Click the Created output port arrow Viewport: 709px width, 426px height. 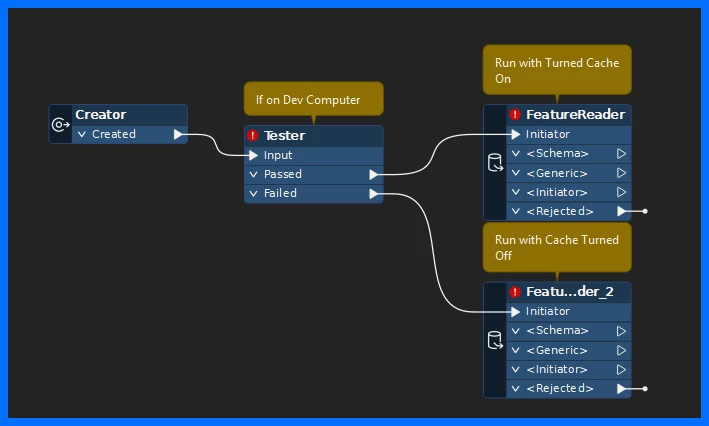click(x=178, y=134)
